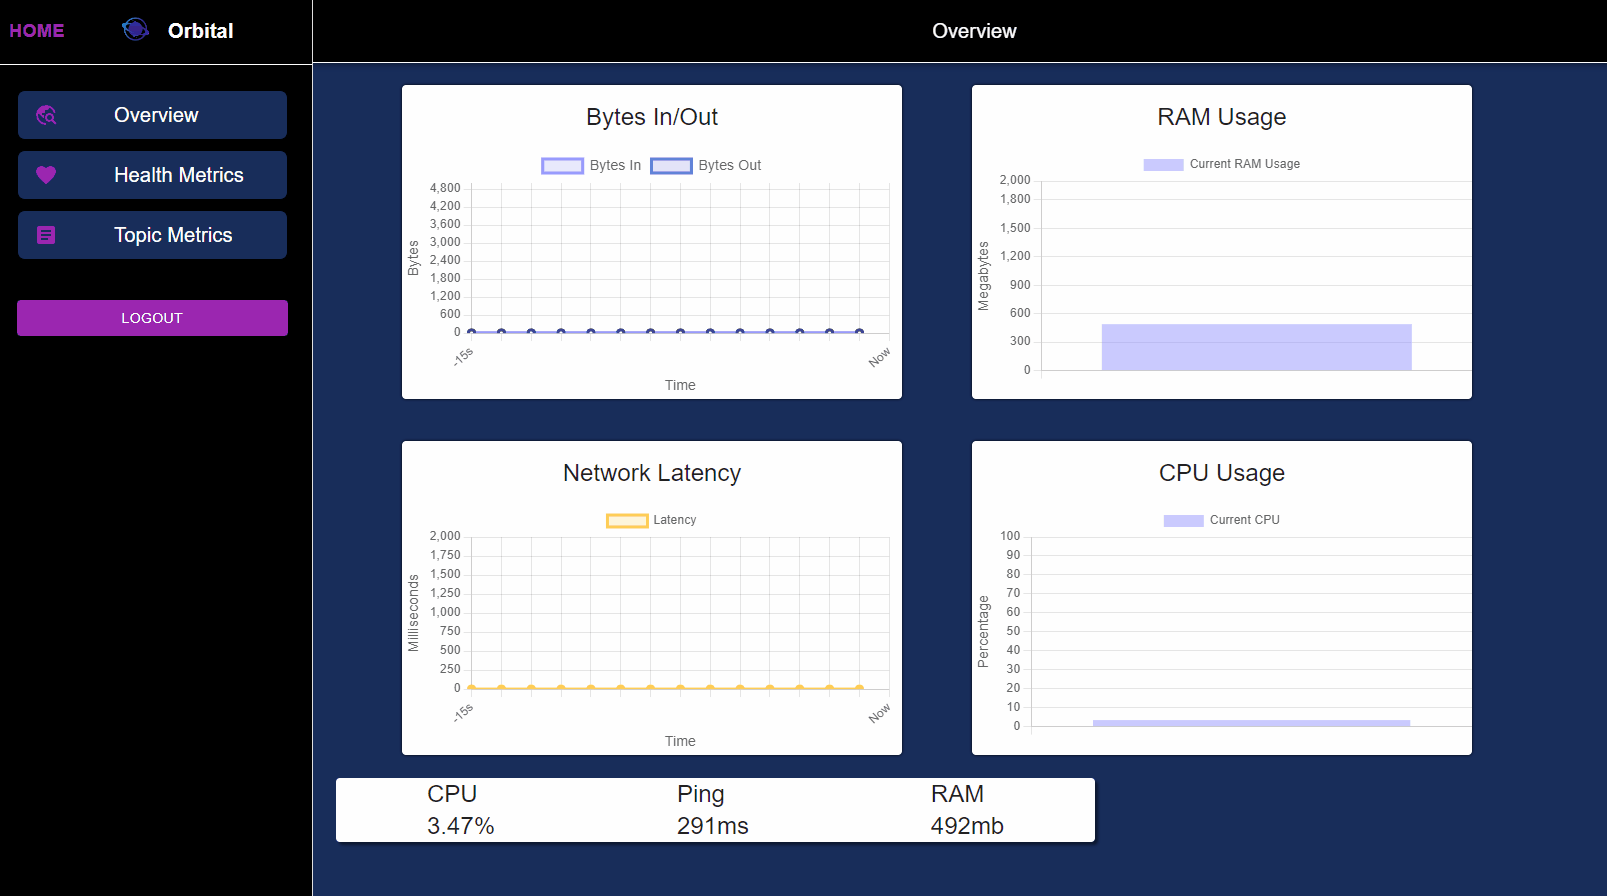Click the 492mb RAM value

click(x=967, y=826)
